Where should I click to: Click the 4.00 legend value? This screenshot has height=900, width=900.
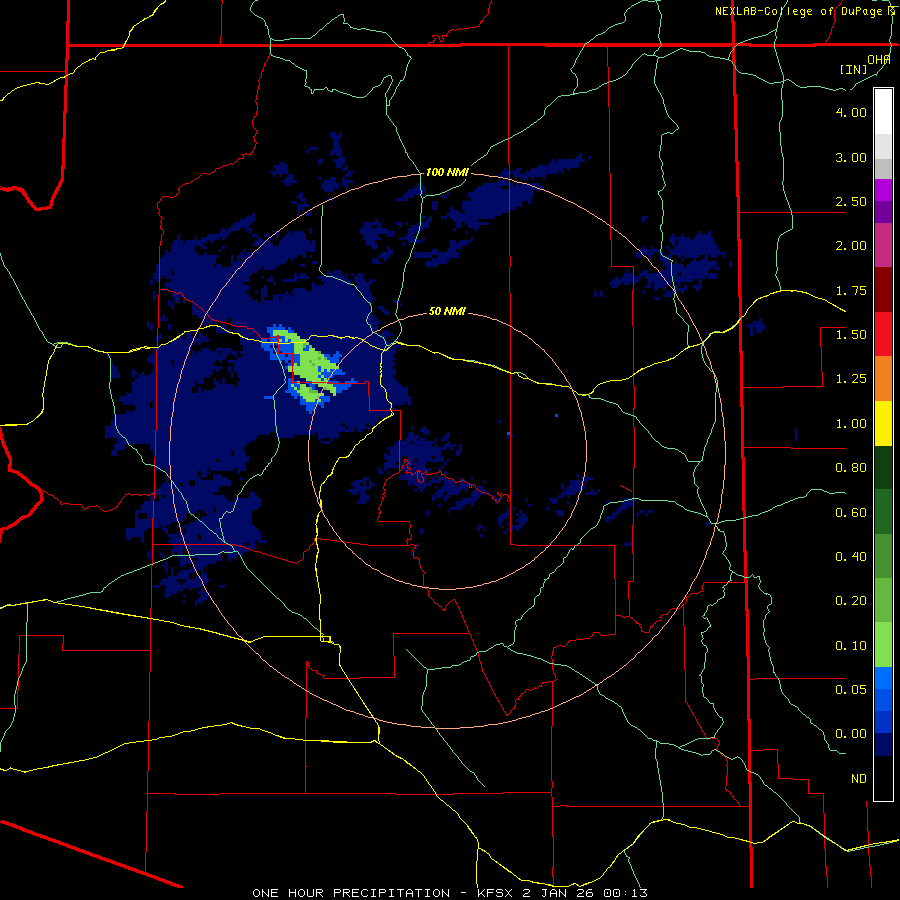coord(851,112)
